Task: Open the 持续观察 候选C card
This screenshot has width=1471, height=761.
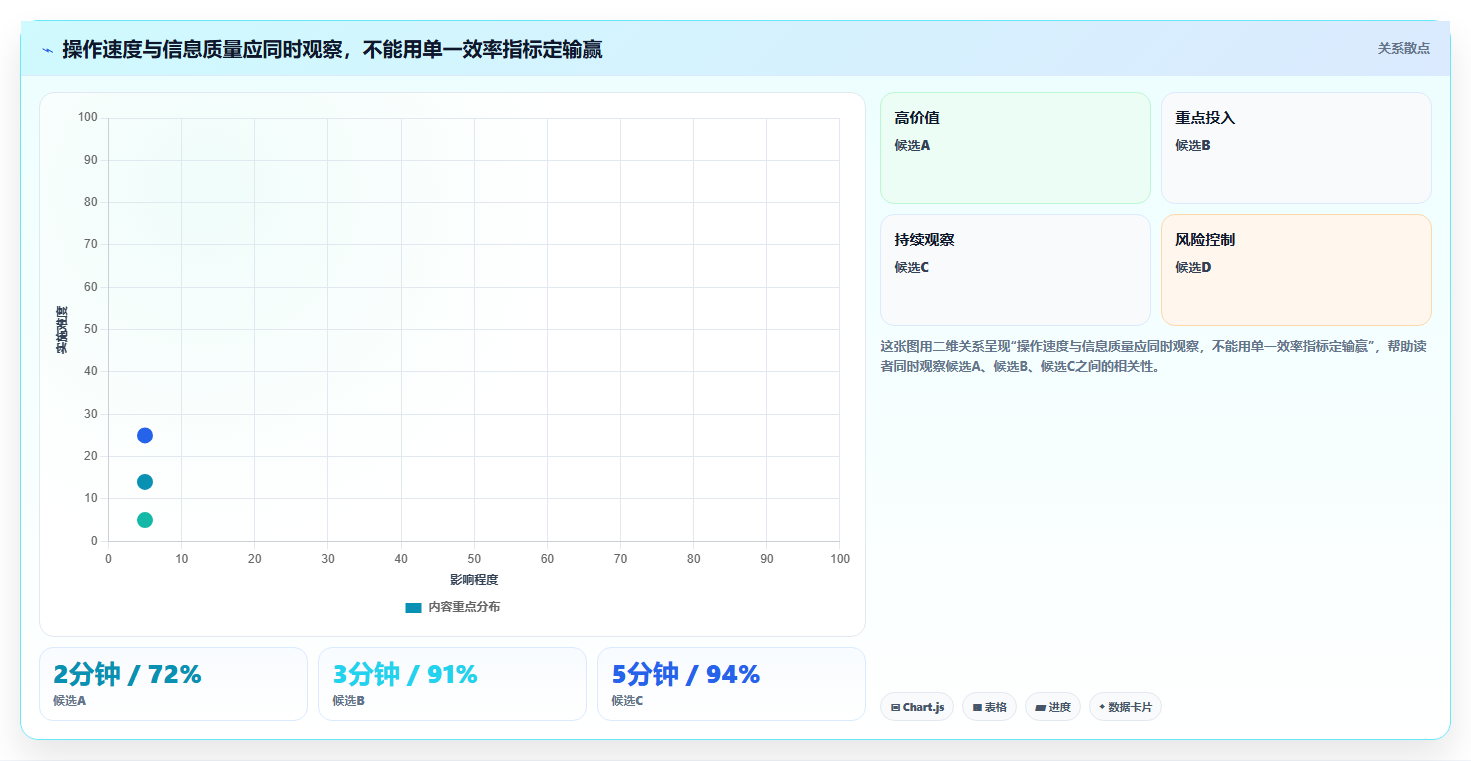Action: [x=1015, y=270]
